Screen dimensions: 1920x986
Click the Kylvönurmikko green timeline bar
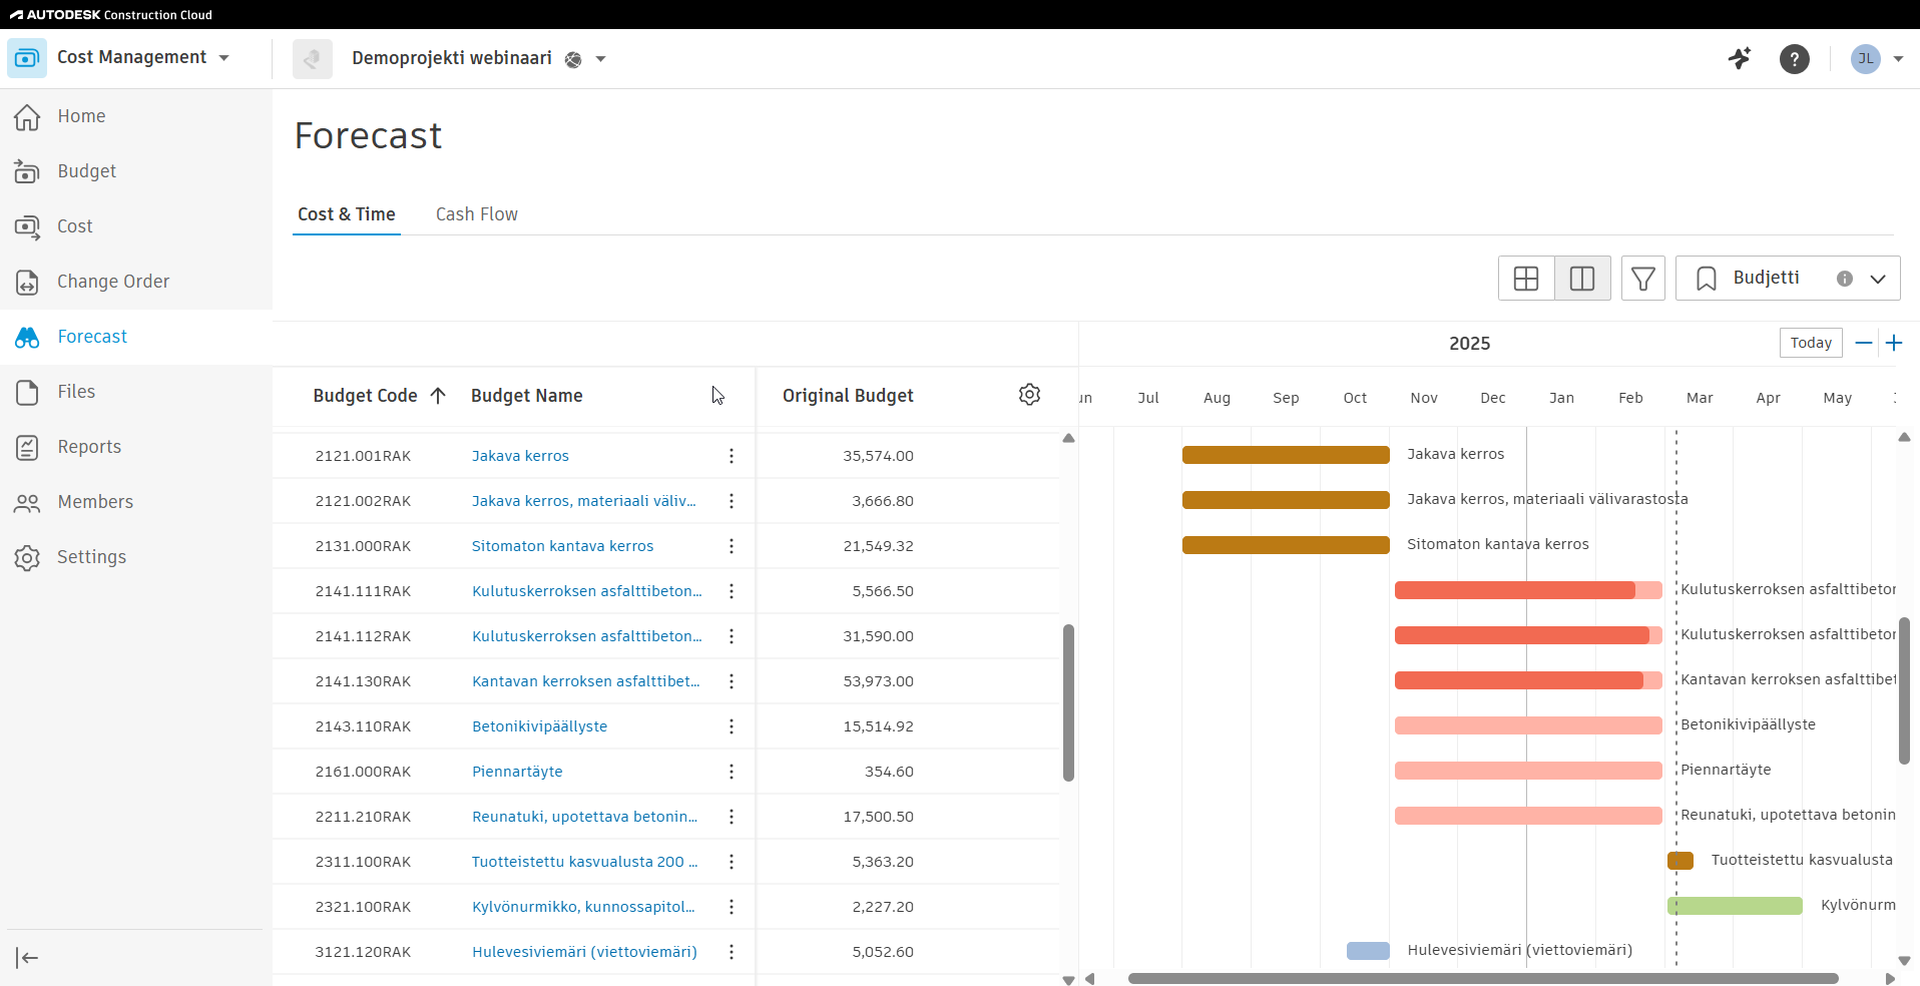point(1735,906)
